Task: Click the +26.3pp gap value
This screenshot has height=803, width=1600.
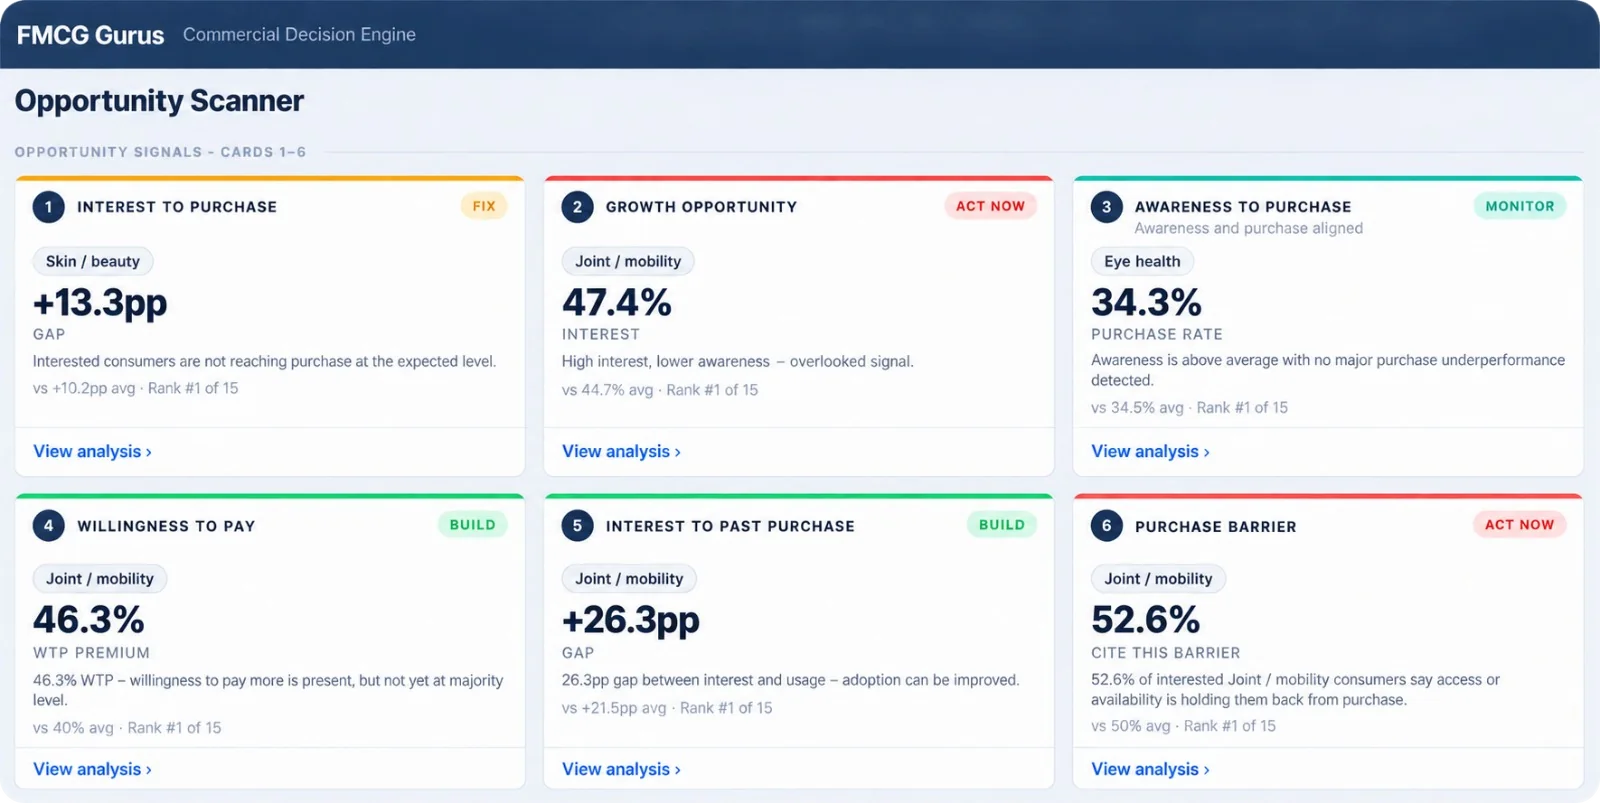Action: click(631, 620)
